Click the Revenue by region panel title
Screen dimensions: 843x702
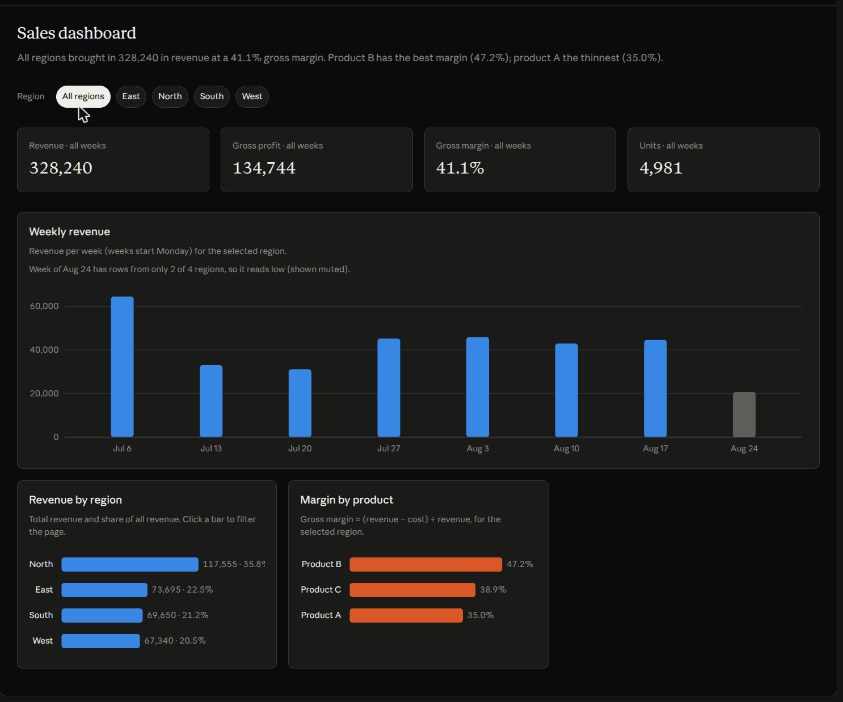click(x=75, y=500)
